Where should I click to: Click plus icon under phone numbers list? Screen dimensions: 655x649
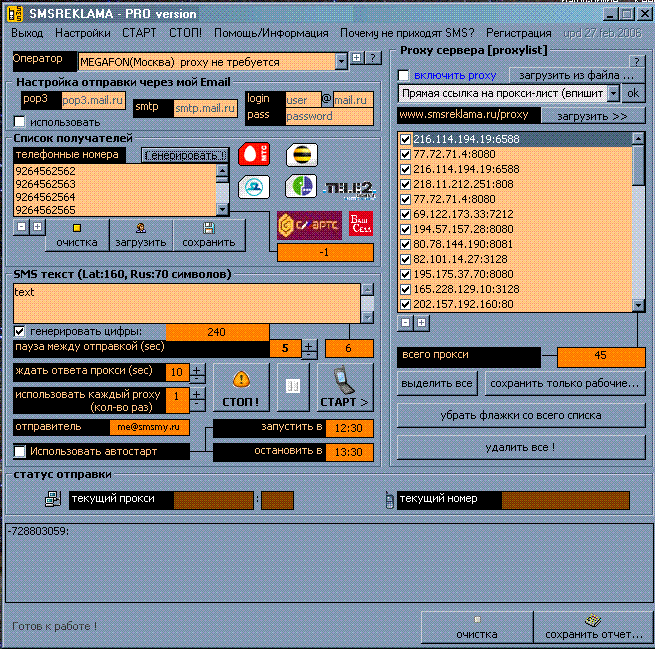pos(37,227)
